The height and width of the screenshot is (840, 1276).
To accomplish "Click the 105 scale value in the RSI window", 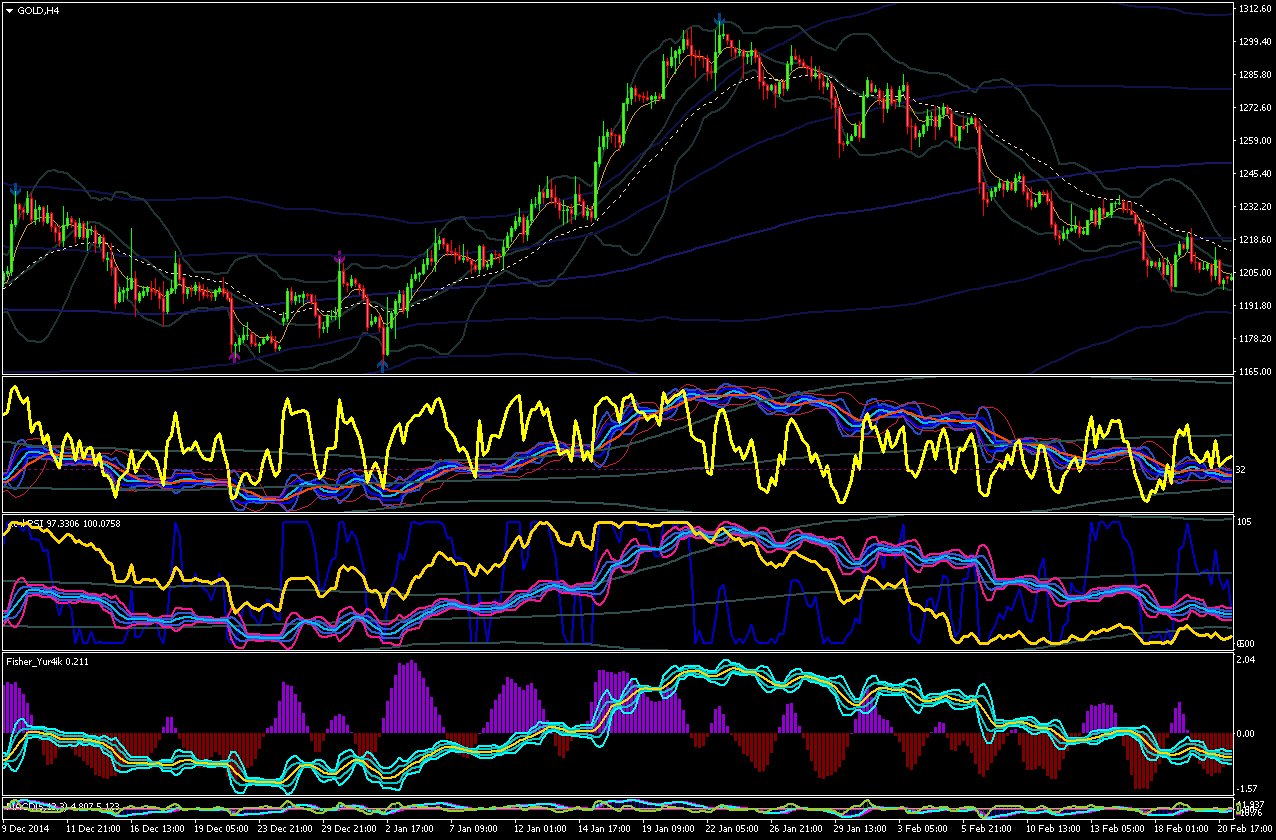I will (x=1244, y=522).
